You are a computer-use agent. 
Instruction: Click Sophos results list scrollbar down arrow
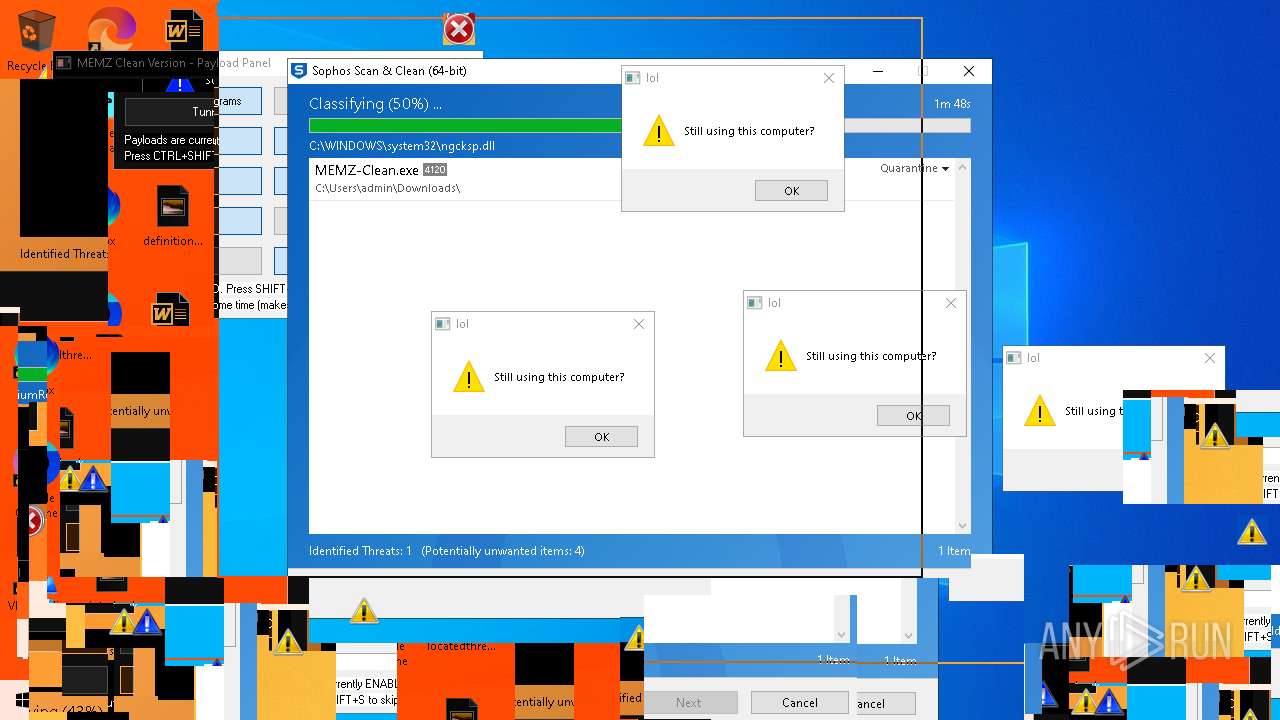click(962, 526)
